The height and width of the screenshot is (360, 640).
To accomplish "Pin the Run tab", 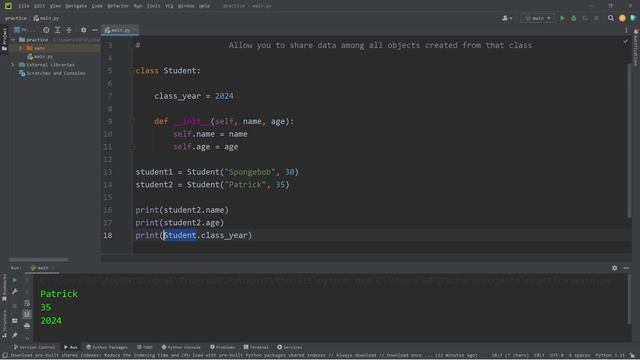I will pos(15,335).
